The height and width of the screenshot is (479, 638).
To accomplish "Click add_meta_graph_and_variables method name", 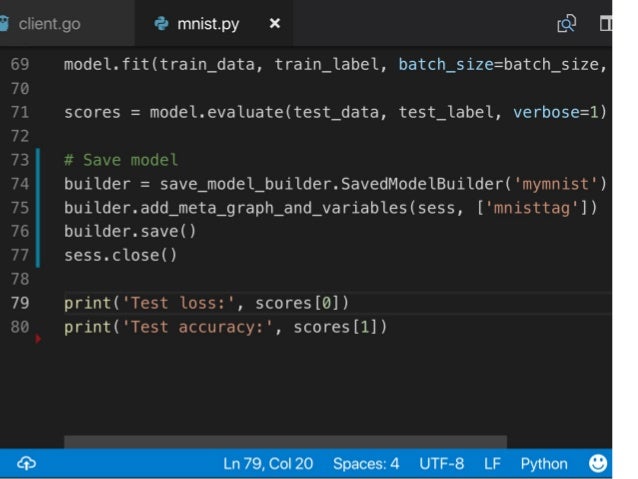I will click(x=273, y=208).
